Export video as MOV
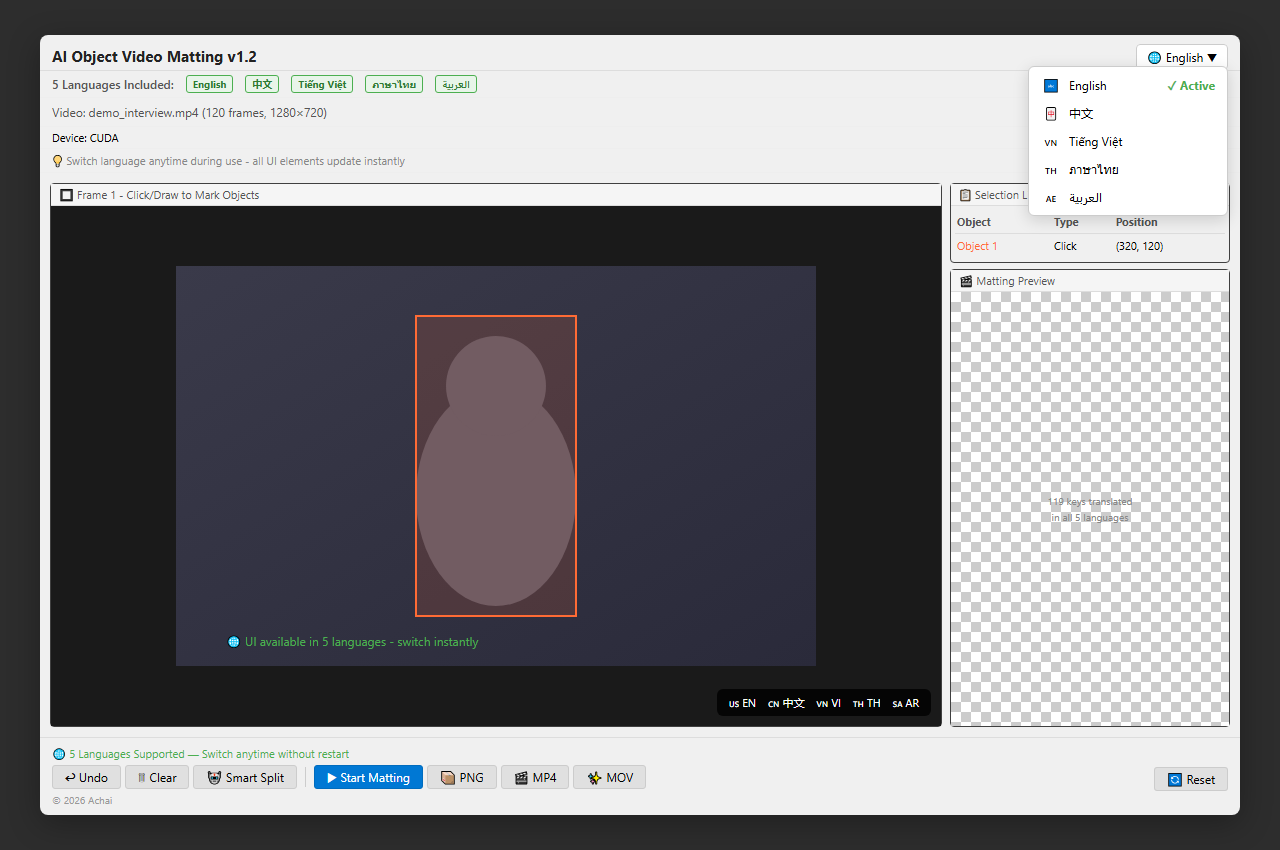The height and width of the screenshot is (850, 1280). click(609, 777)
